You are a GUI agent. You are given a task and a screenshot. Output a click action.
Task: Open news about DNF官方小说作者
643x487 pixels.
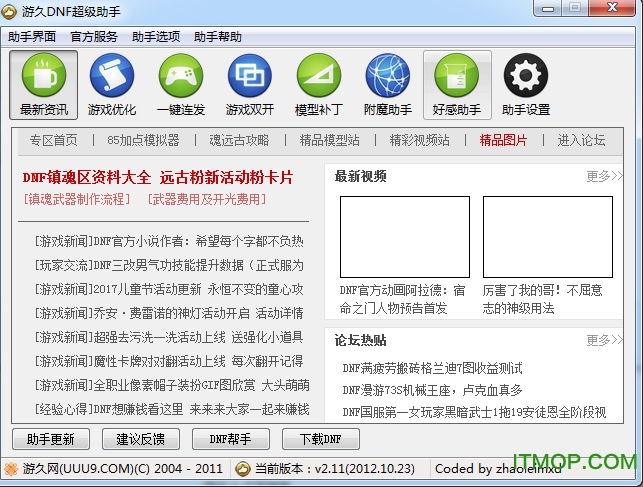click(169, 241)
